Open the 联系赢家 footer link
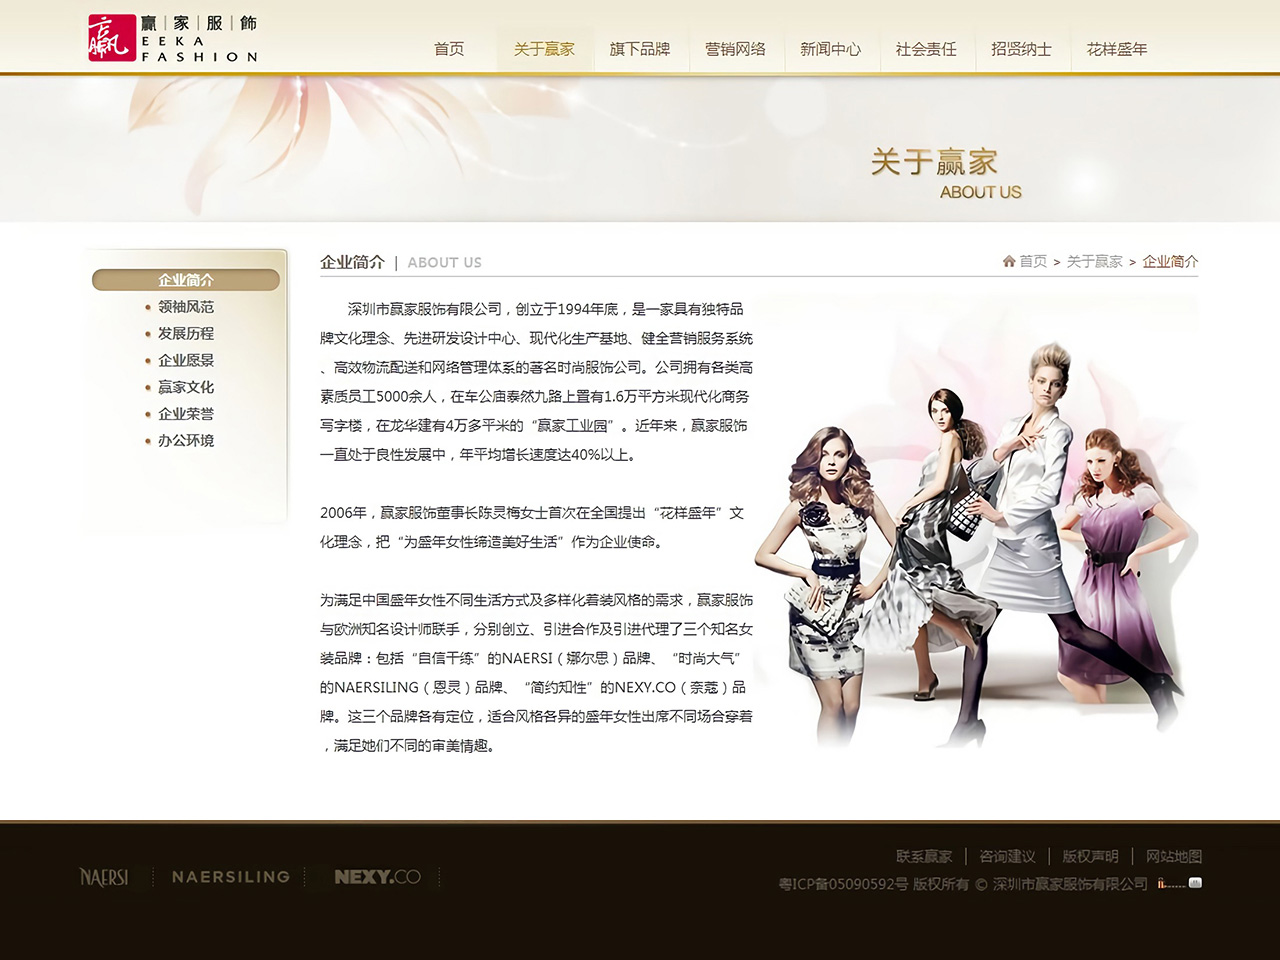Image resolution: width=1280 pixels, height=960 pixels. coord(924,857)
